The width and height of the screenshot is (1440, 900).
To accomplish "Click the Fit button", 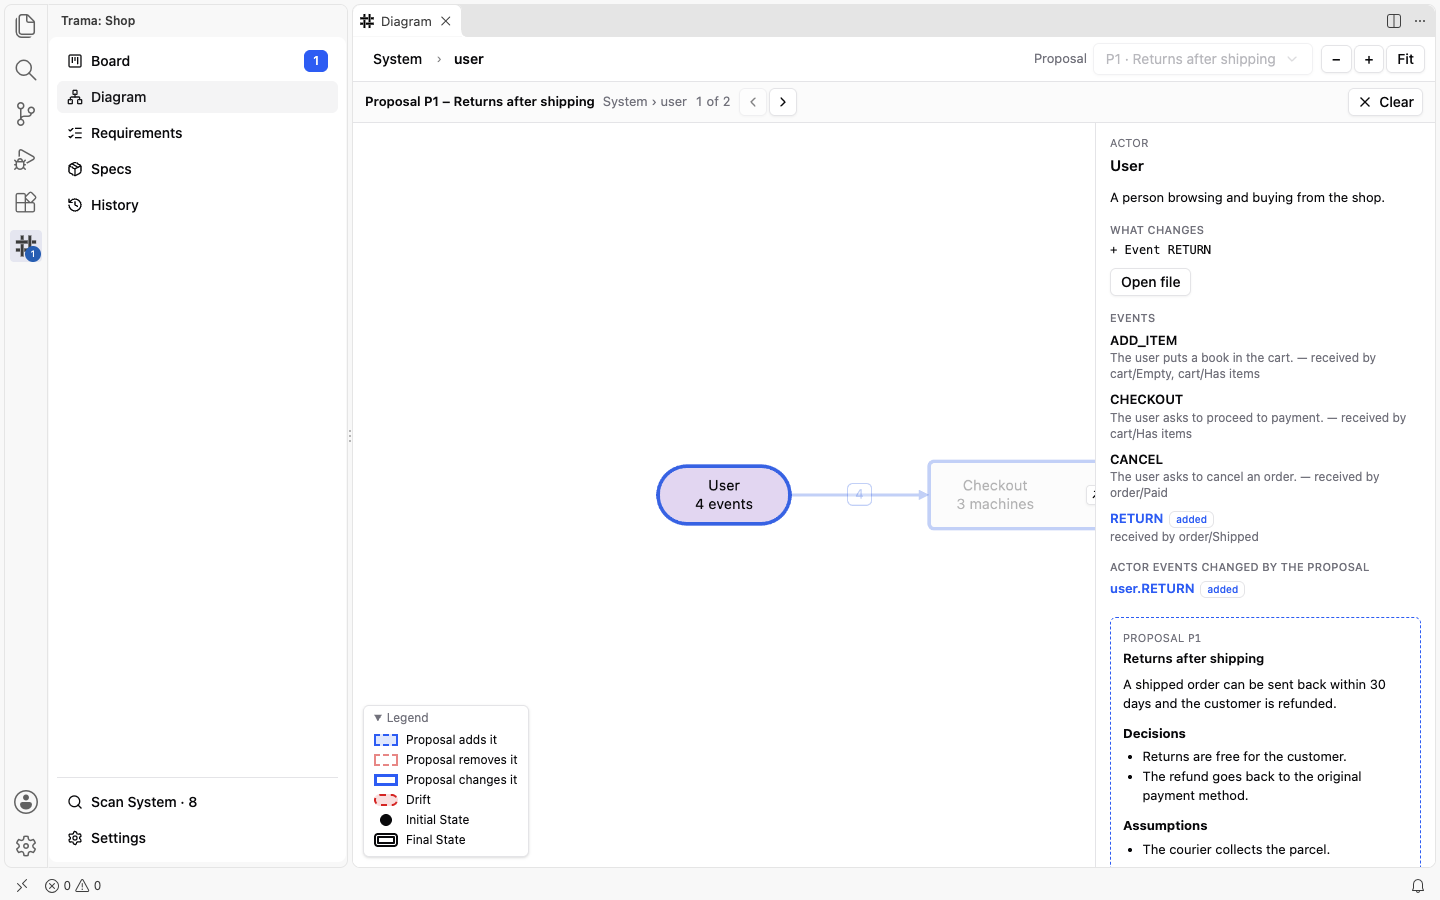I will tap(1405, 59).
